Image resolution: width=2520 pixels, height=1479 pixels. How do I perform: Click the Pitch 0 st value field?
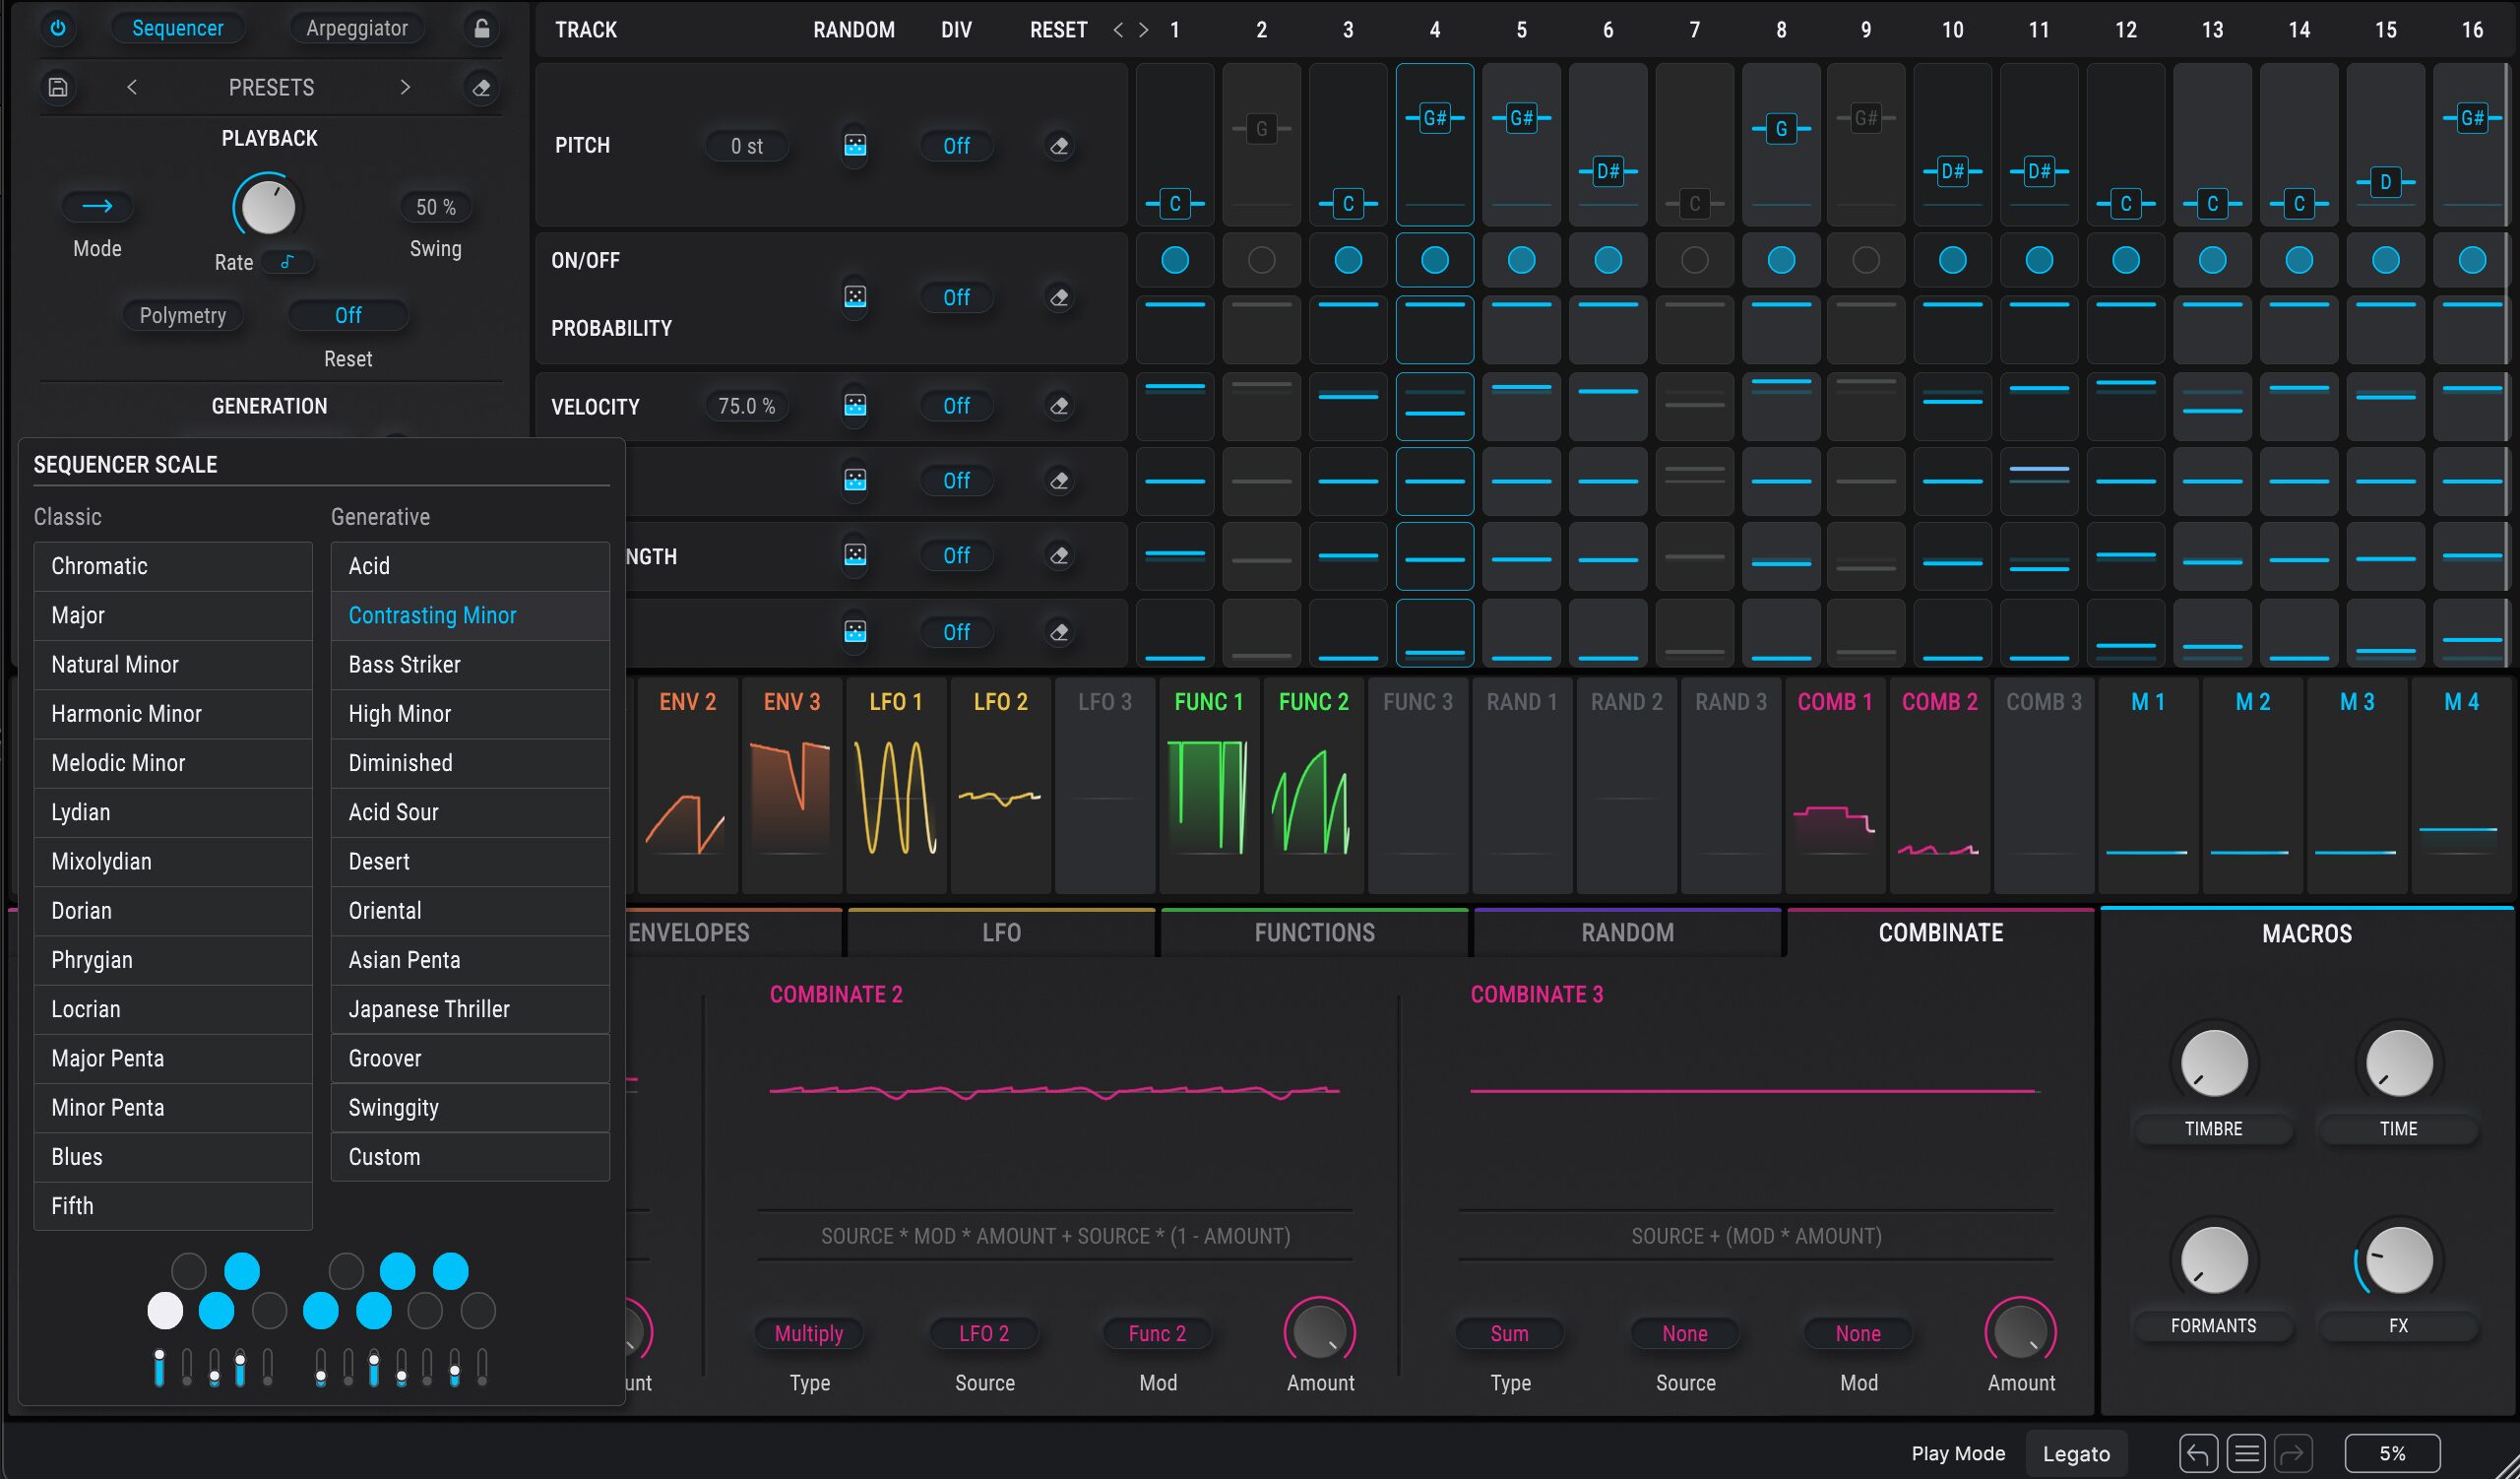[x=746, y=146]
